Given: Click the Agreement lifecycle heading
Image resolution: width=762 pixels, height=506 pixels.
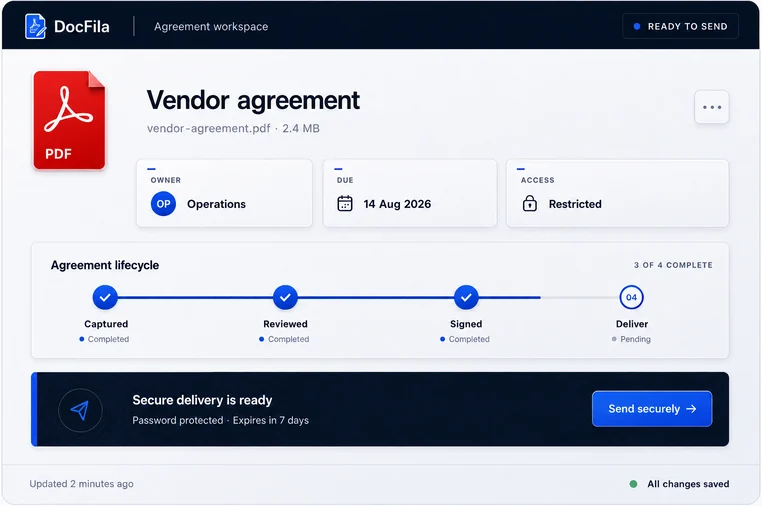Looking at the screenshot, I should point(105,265).
